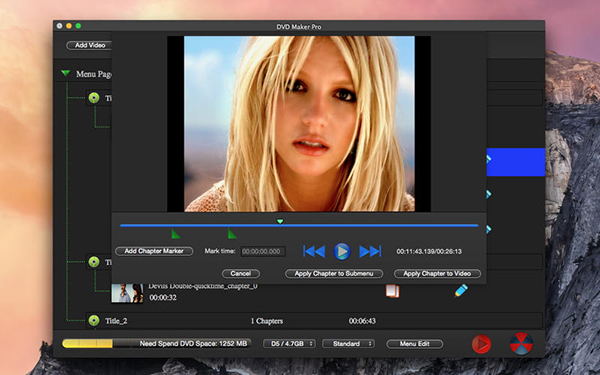Viewport: 600px width, 375px height.
Task: Open the Devils Double chapter thumbnail
Action: click(127, 293)
